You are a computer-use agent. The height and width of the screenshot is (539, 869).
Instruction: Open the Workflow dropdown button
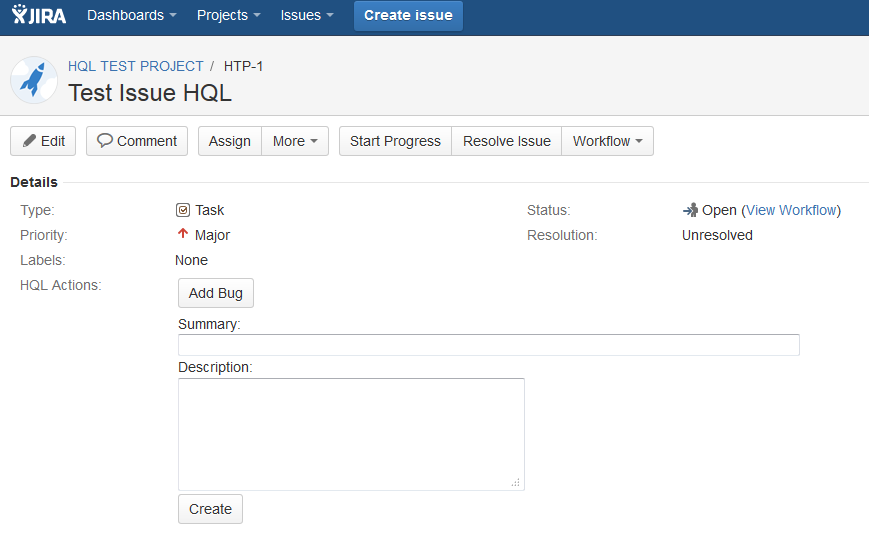point(607,141)
